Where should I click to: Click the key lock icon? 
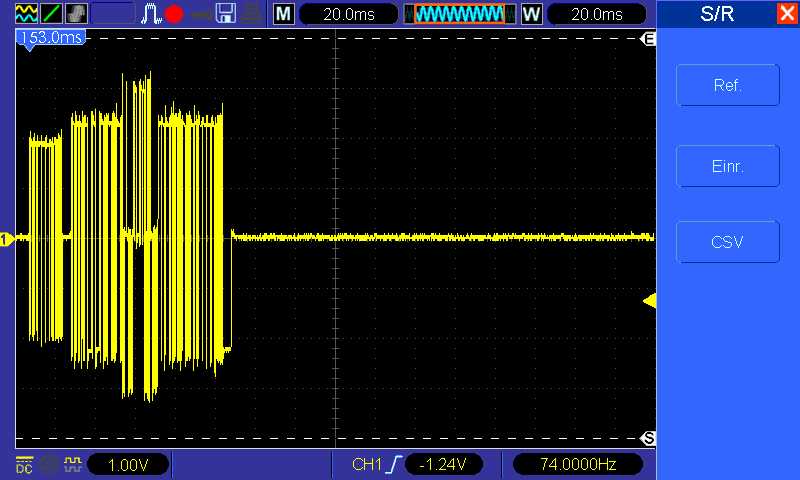click(202, 14)
